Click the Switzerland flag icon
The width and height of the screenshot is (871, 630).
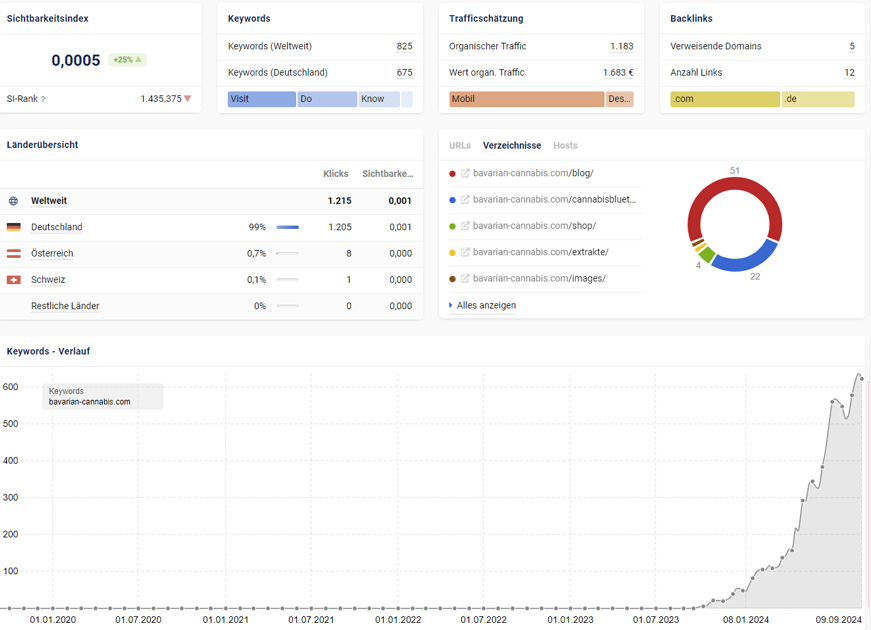[14, 280]
